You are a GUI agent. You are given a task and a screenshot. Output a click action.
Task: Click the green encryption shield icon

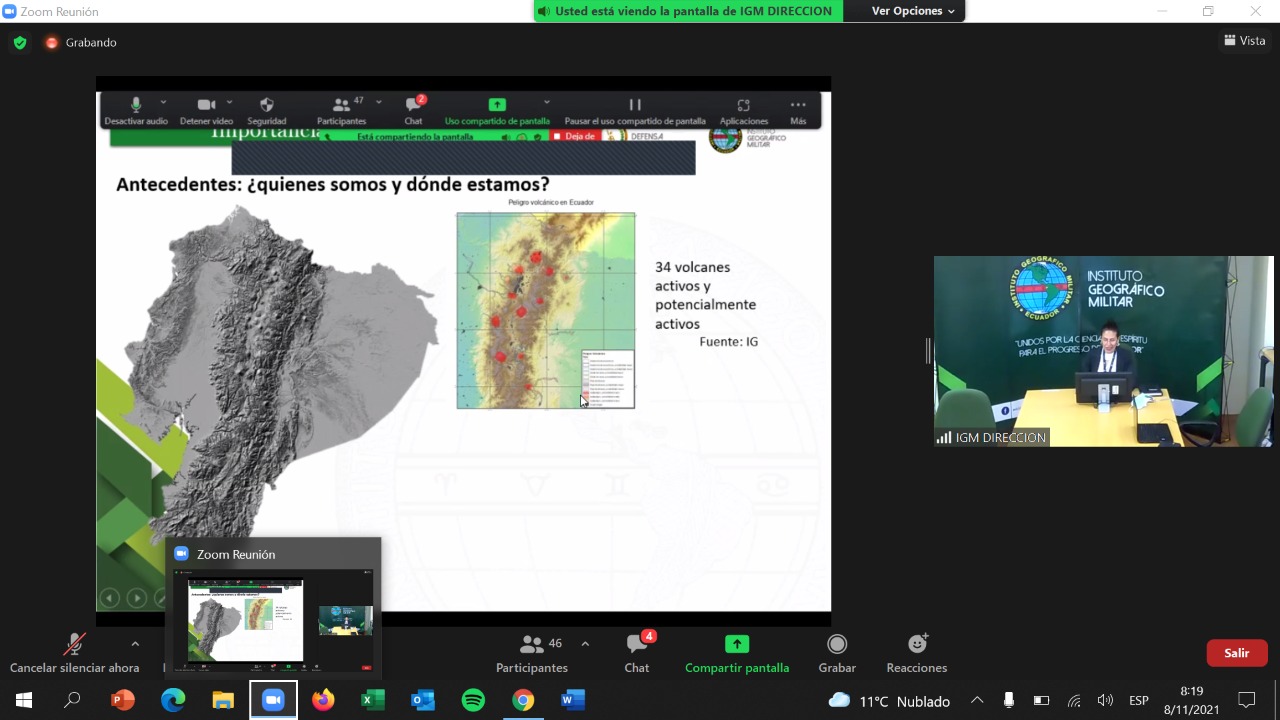click(20, 42)
